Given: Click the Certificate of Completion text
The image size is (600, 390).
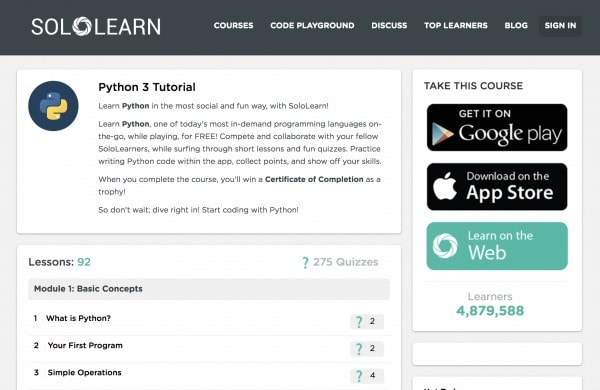Looking at the screenshot, I should pyautogui.click(x=314, y=179).
